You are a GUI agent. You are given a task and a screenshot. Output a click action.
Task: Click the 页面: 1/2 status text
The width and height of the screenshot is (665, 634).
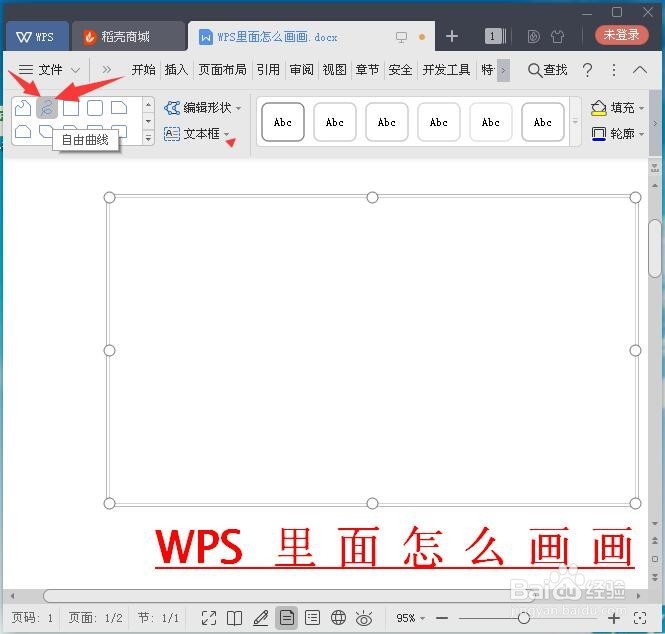[95, 618]
